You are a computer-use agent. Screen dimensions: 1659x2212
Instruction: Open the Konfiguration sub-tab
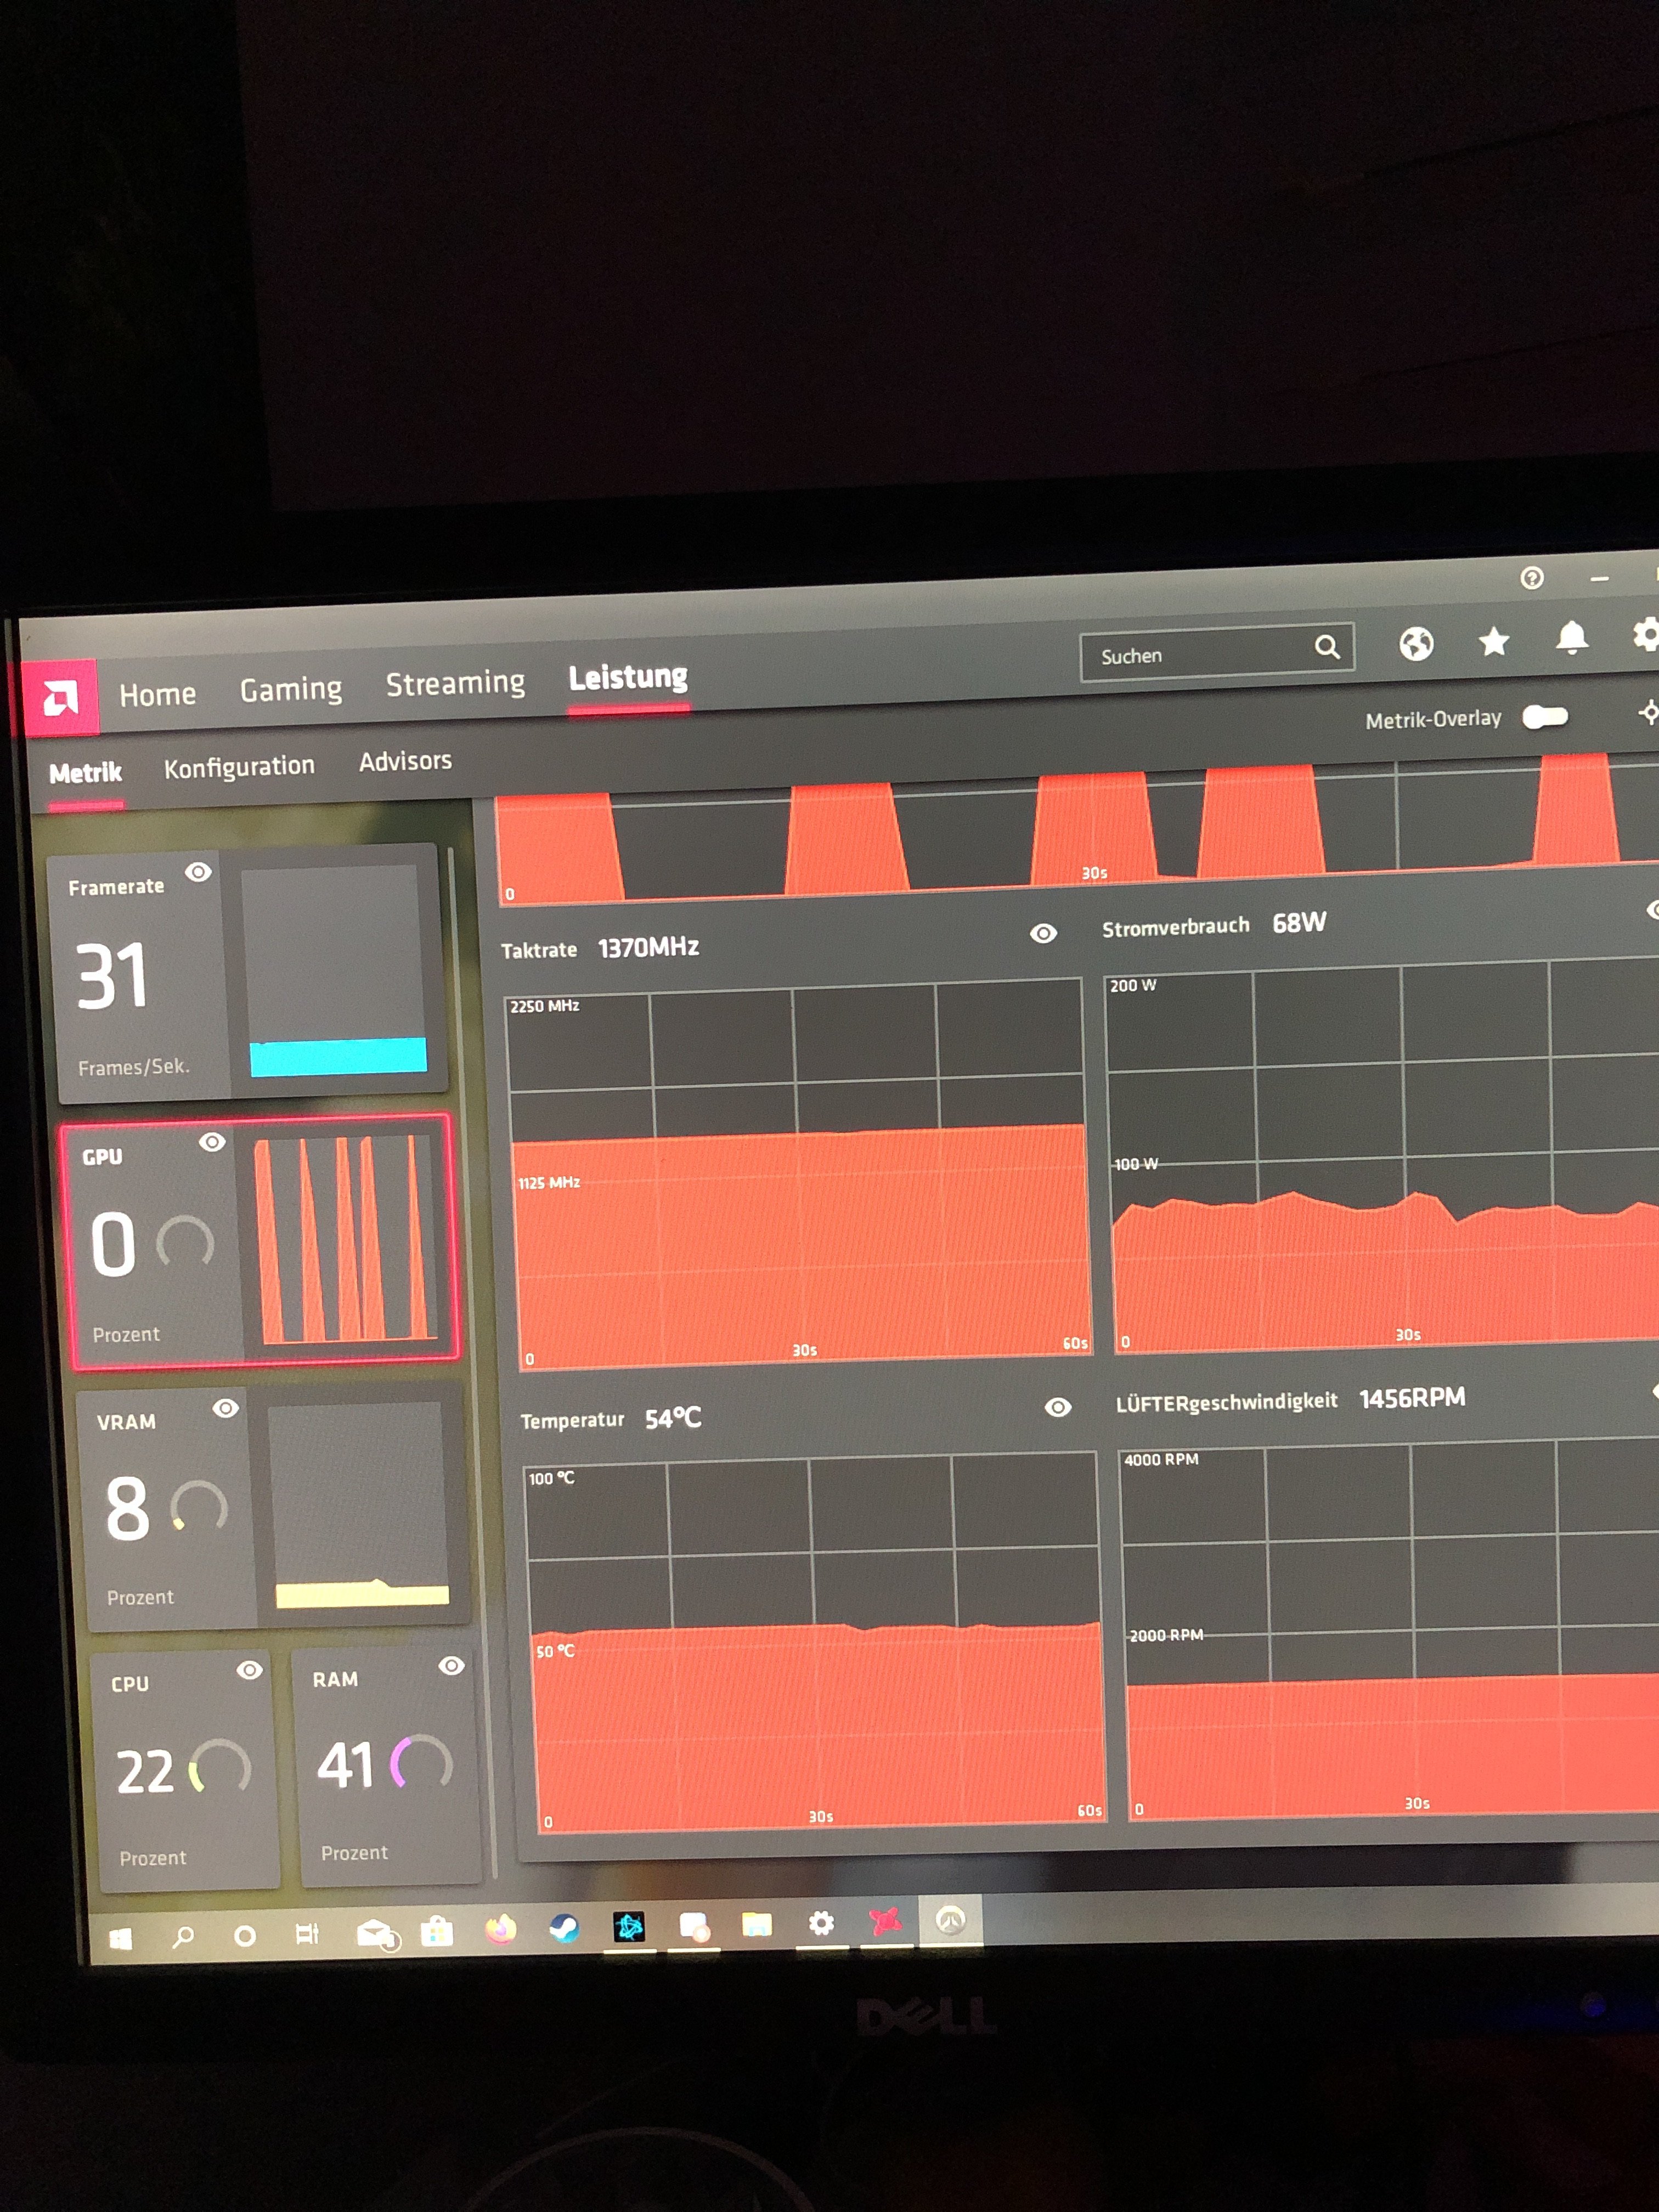coord(239,767)
